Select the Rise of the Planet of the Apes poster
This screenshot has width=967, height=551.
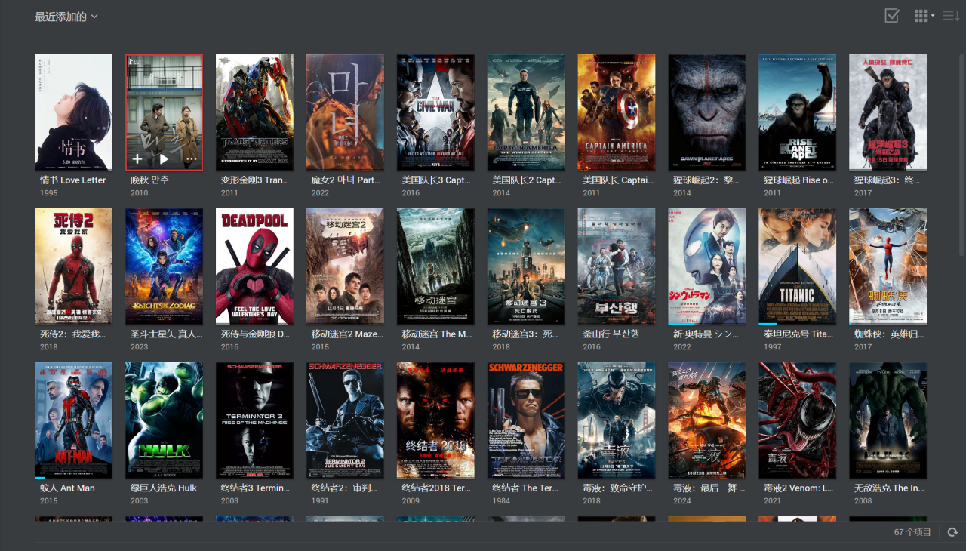797,112
